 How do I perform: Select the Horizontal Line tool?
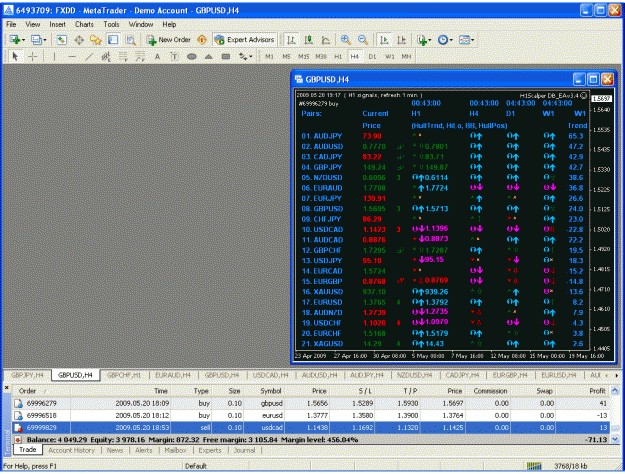click(x=72, y=57)
